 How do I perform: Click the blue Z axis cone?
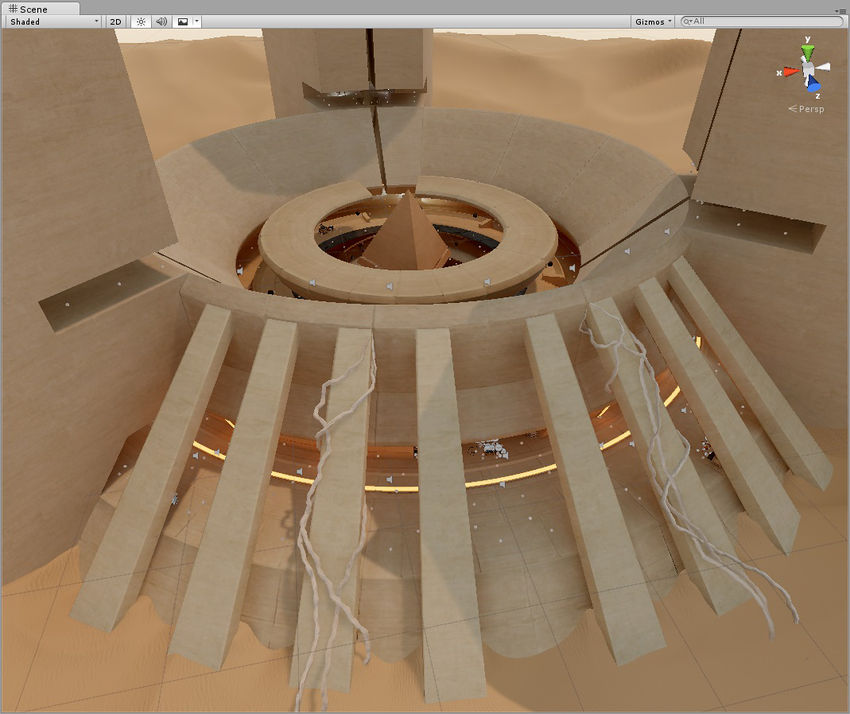click(x=816, y=85)
